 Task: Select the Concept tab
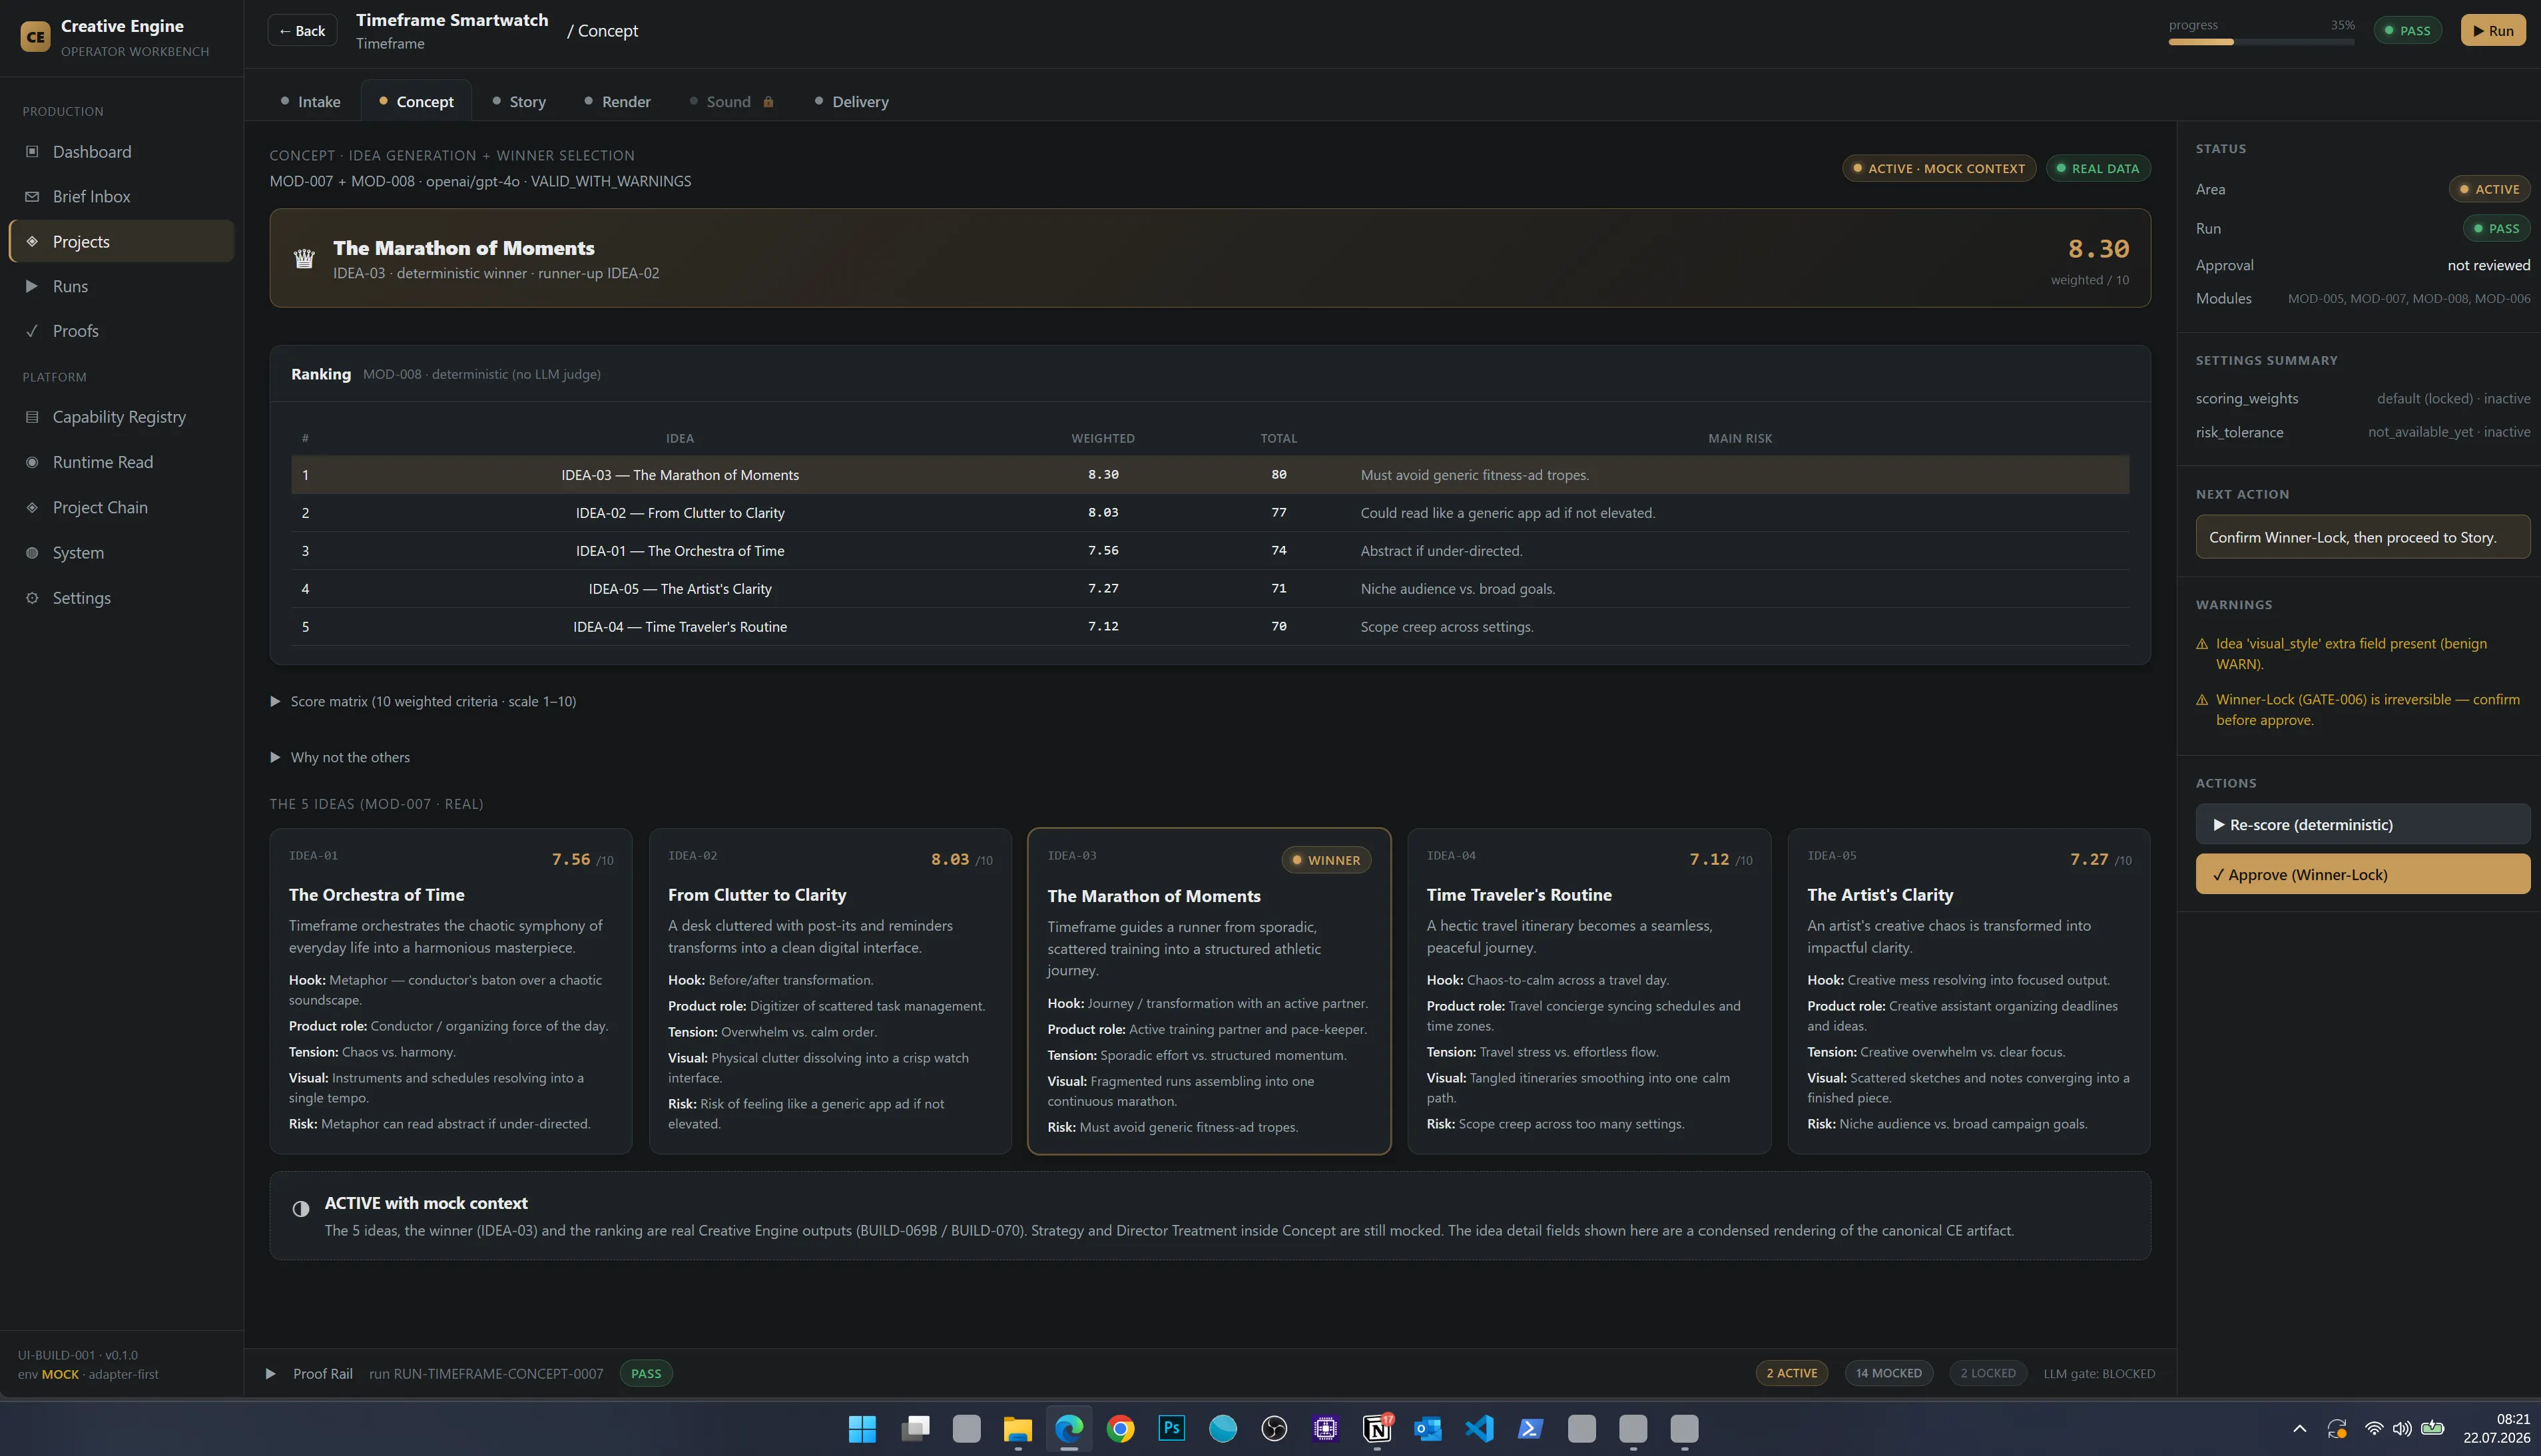416,102
